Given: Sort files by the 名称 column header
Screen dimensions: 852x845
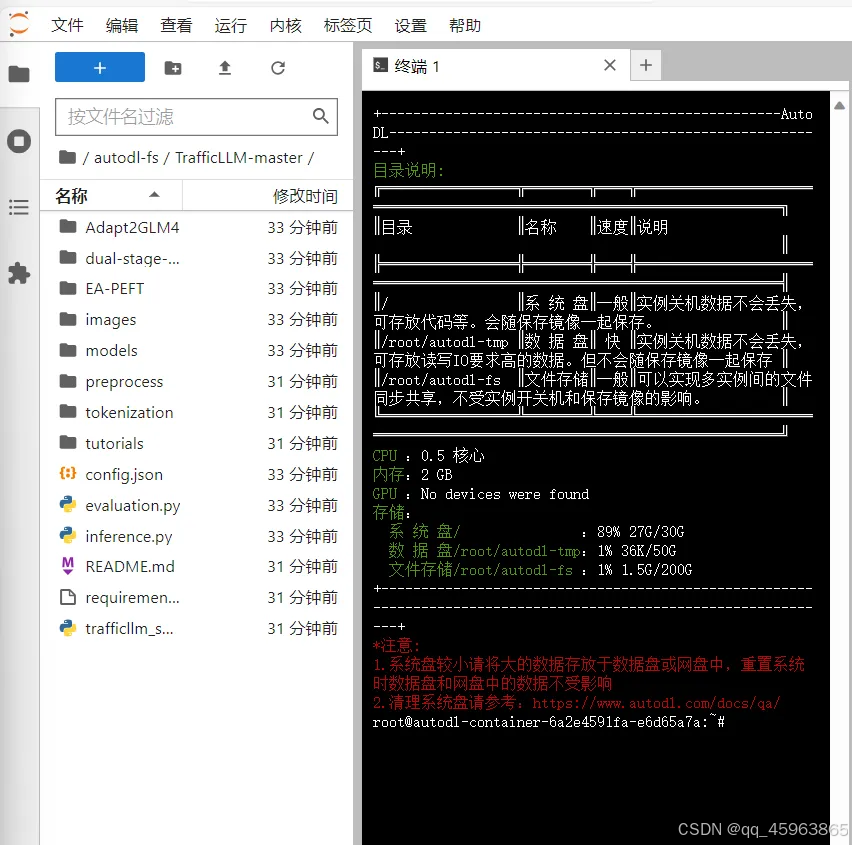Looking at the screenshot, I should 111,196.
